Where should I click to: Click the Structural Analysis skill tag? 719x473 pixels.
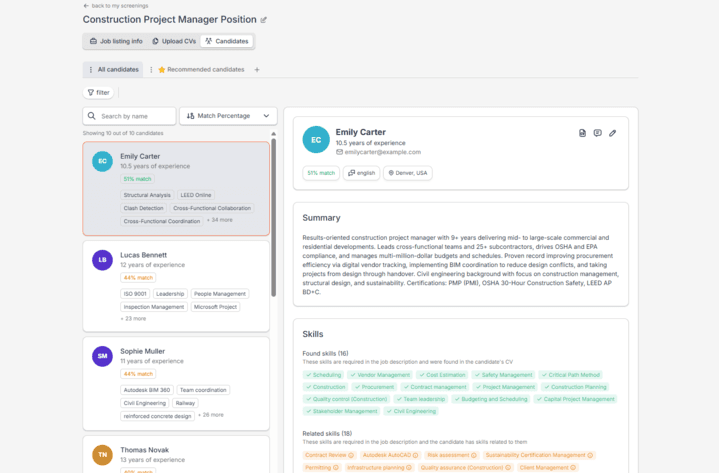(147, 195)
